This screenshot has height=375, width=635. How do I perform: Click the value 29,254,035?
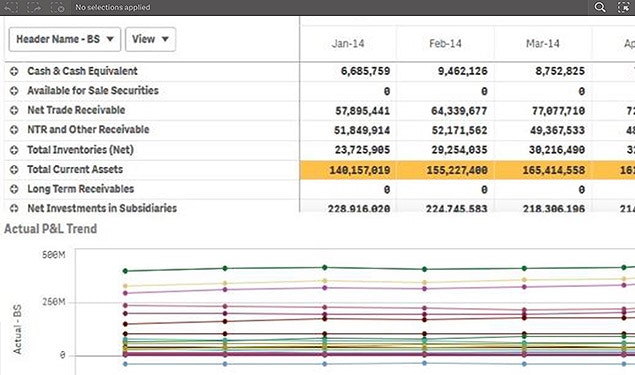[459, 150]
